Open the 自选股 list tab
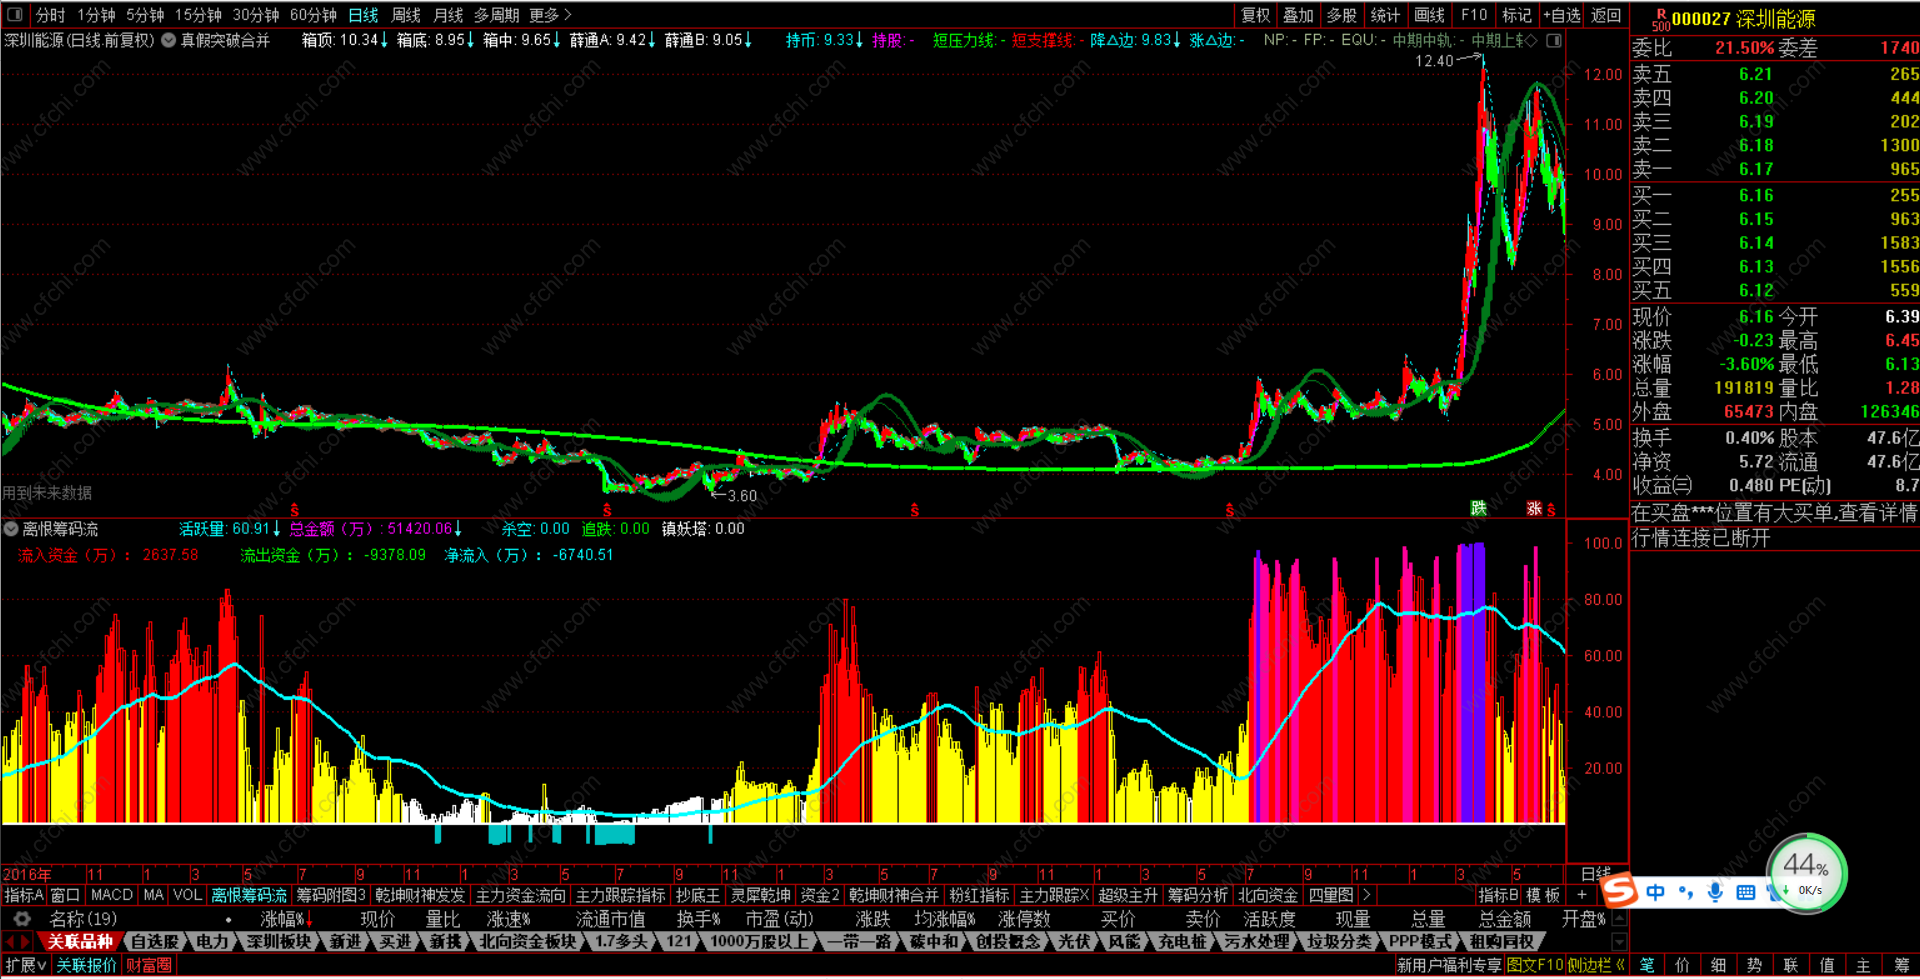 click(155, 942)
